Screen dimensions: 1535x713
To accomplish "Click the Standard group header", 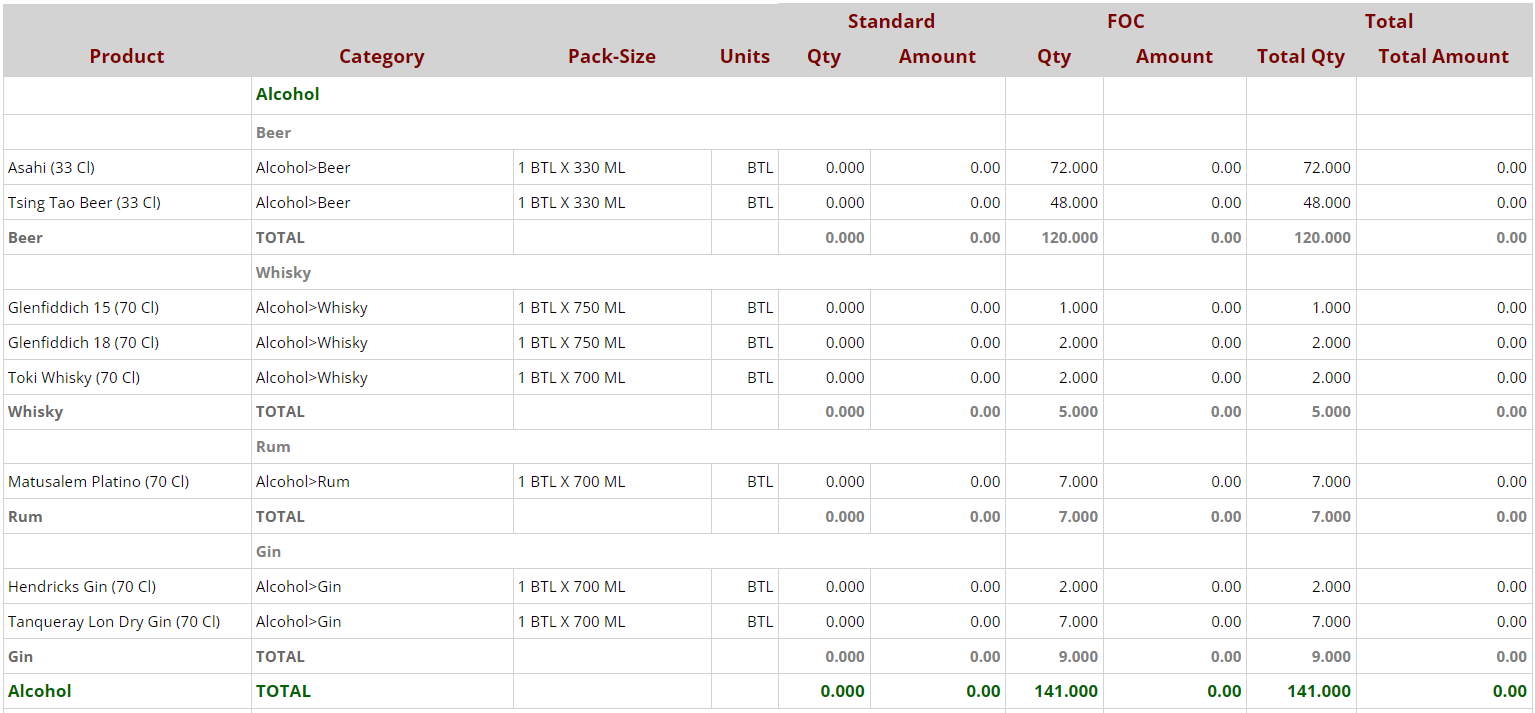I will tap(890, 21).
